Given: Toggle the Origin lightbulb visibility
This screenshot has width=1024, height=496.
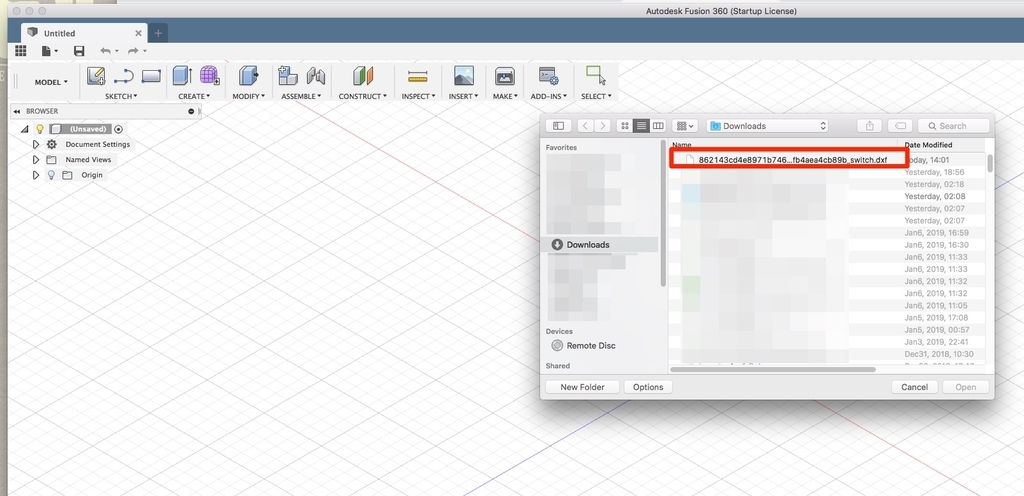Looking at the screenshot, I should tap(51, 175).
